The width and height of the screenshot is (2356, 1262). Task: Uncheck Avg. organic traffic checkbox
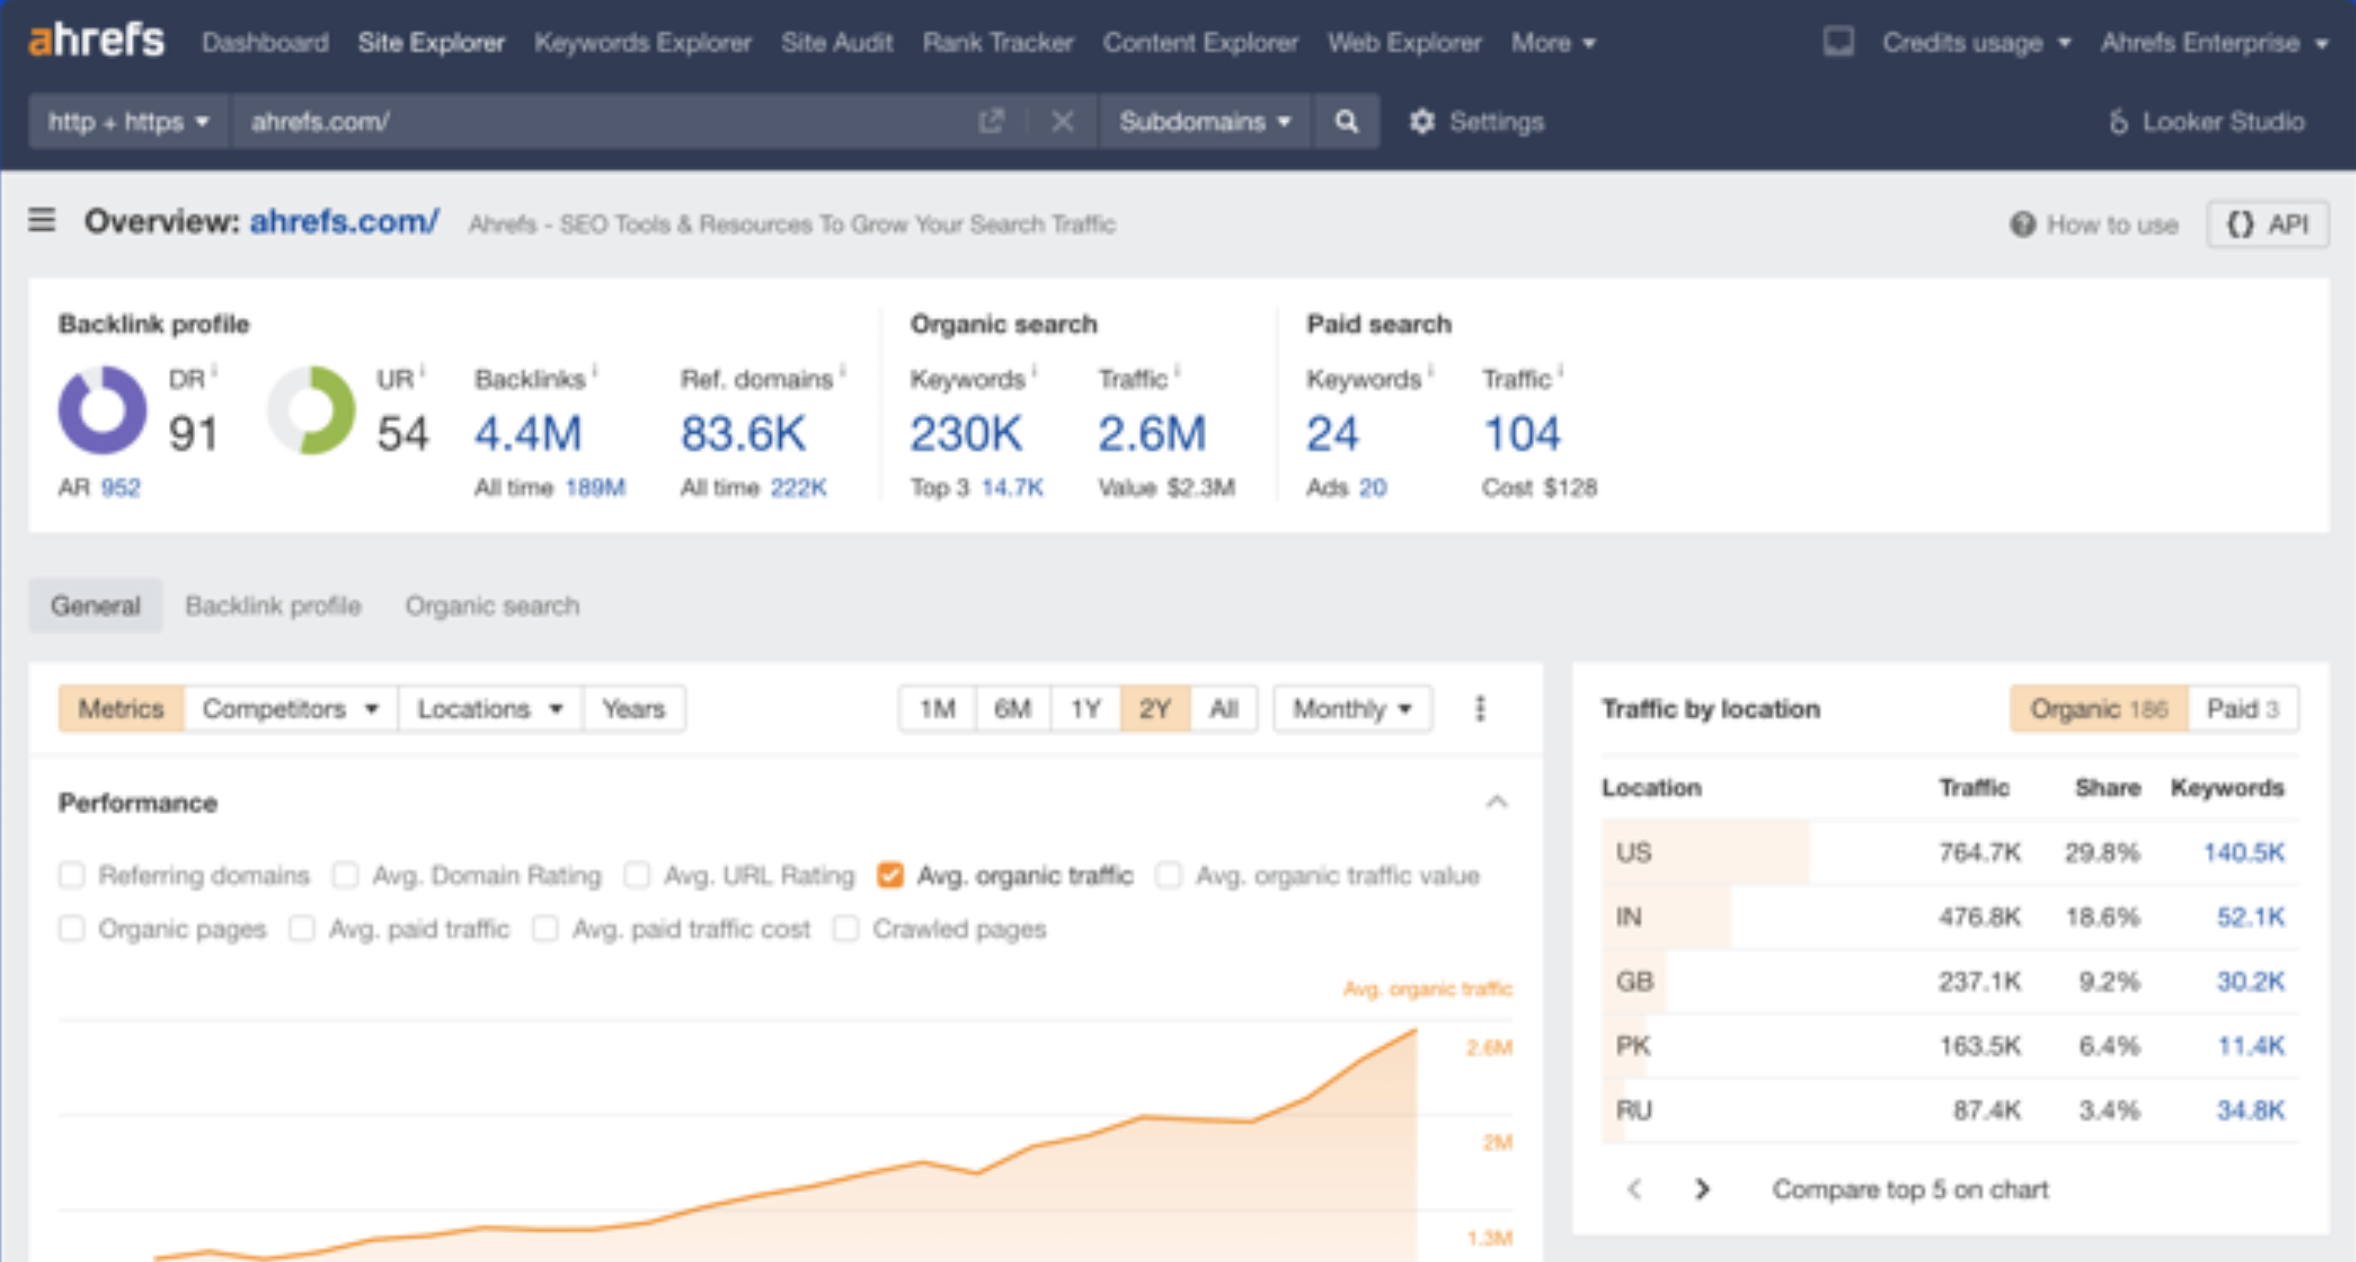(890, 876)
